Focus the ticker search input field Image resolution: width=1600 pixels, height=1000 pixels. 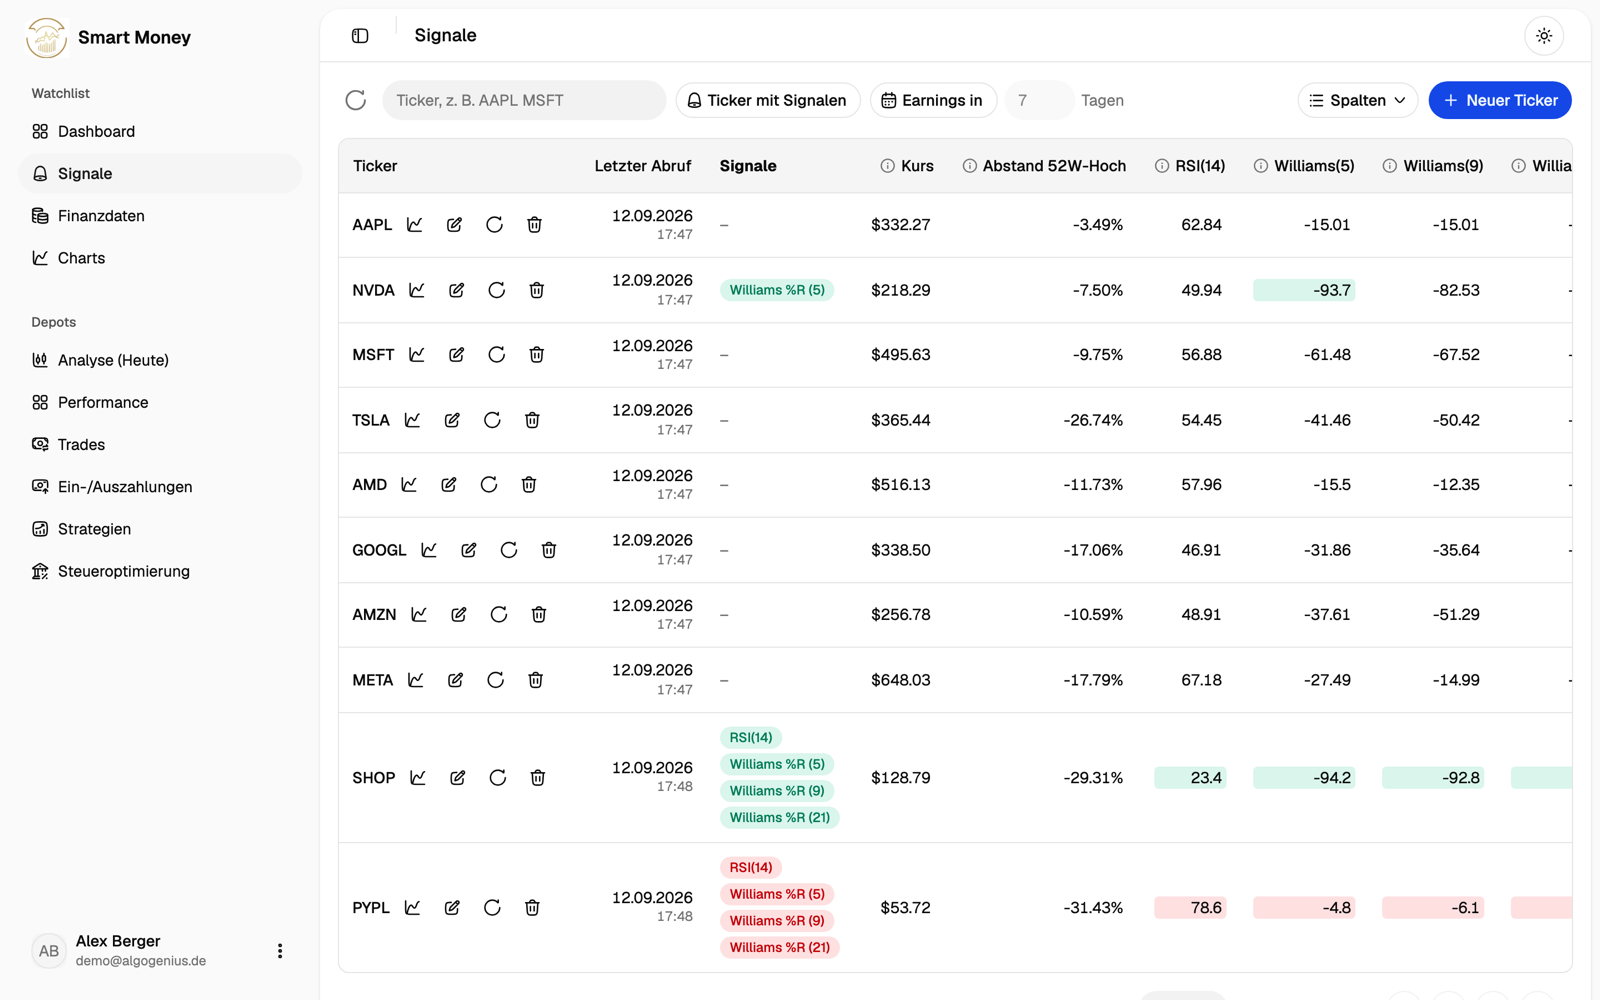524,100
